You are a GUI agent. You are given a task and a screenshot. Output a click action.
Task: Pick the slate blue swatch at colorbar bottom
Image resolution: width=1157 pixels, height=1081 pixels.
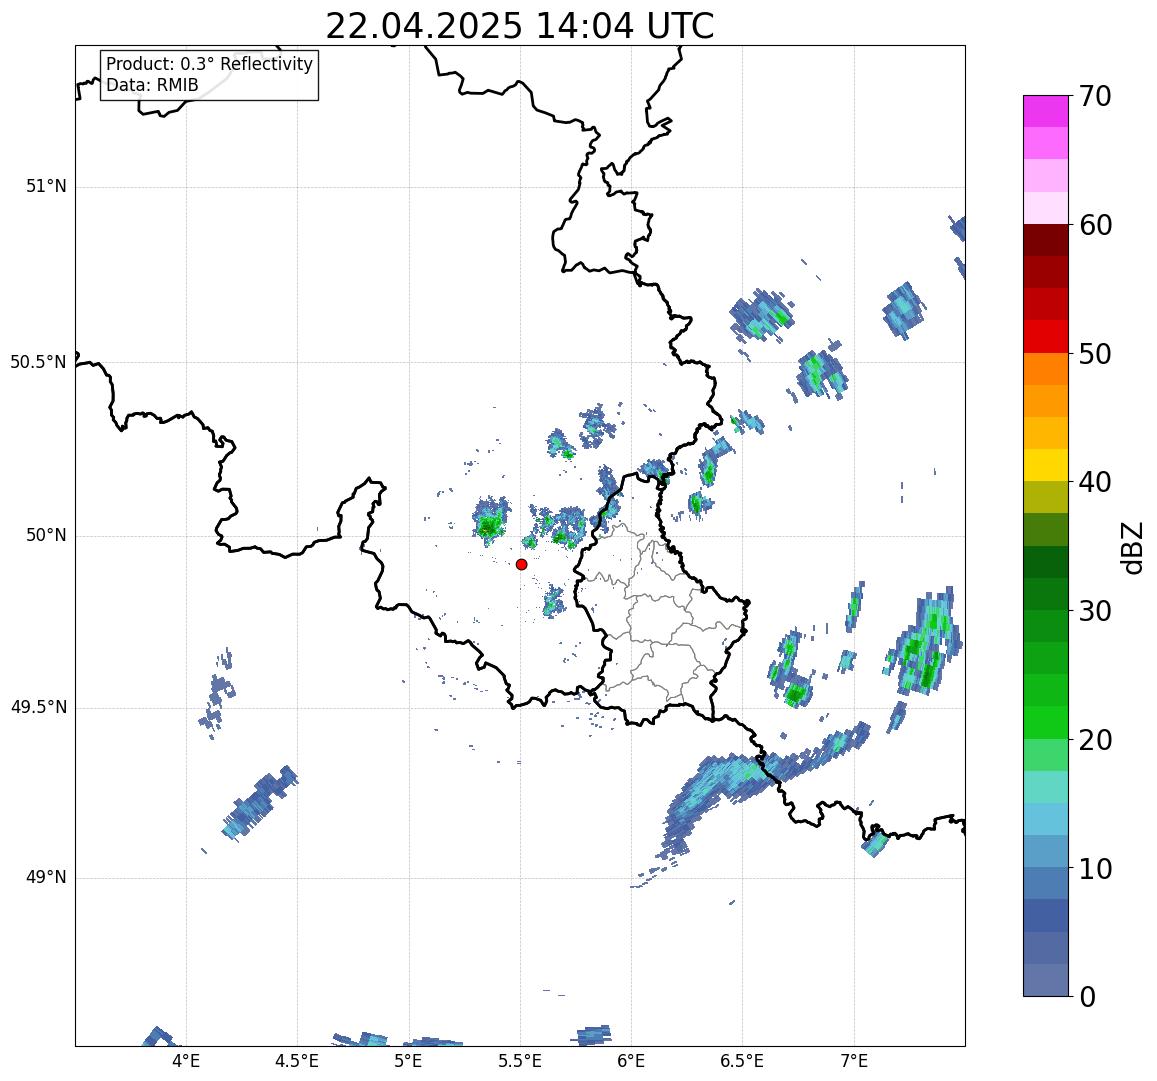tap(1046, 981)
